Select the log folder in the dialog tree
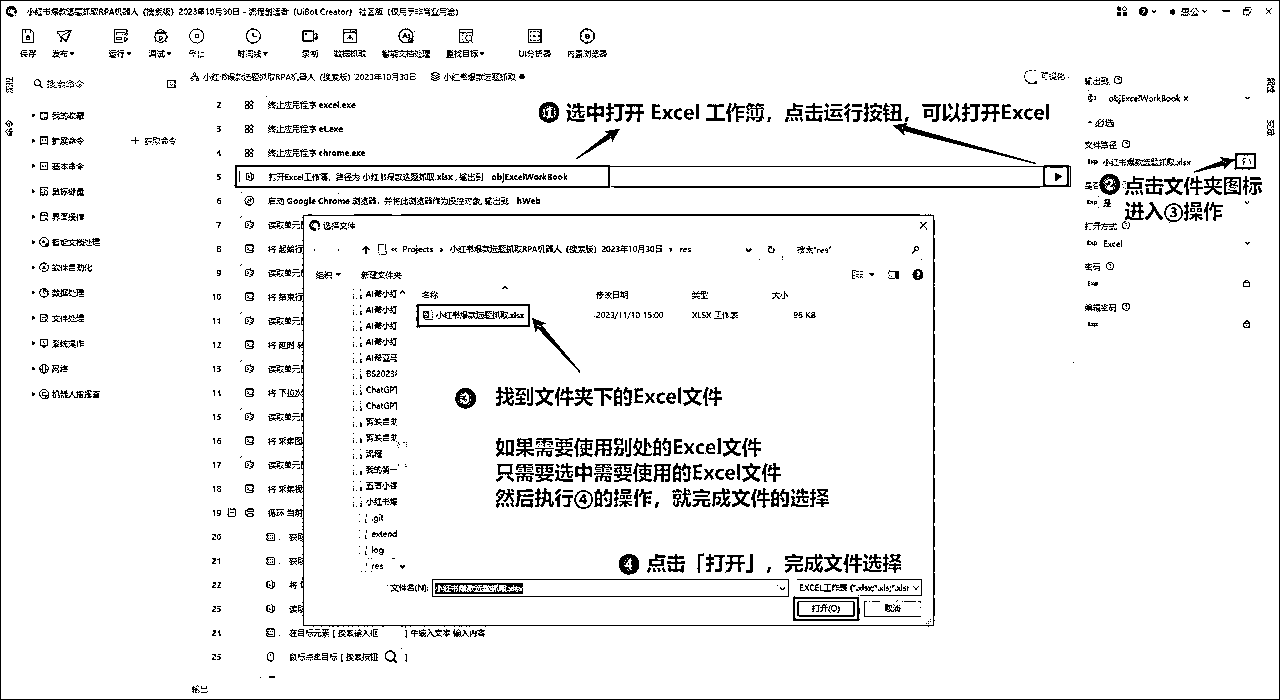Image resolution: width=1280 pixels, height=700 pixels. (x=377, y=550)
